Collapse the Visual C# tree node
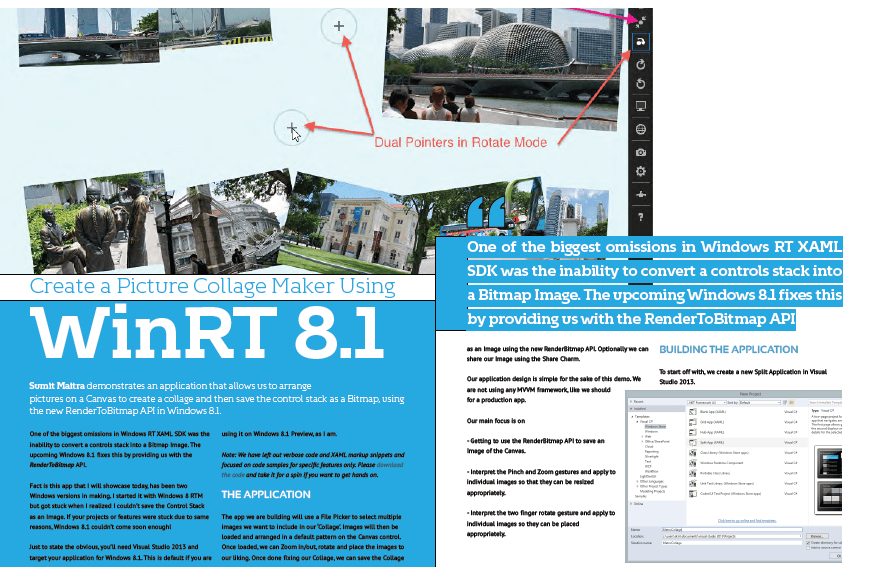 tap(638, 422)
